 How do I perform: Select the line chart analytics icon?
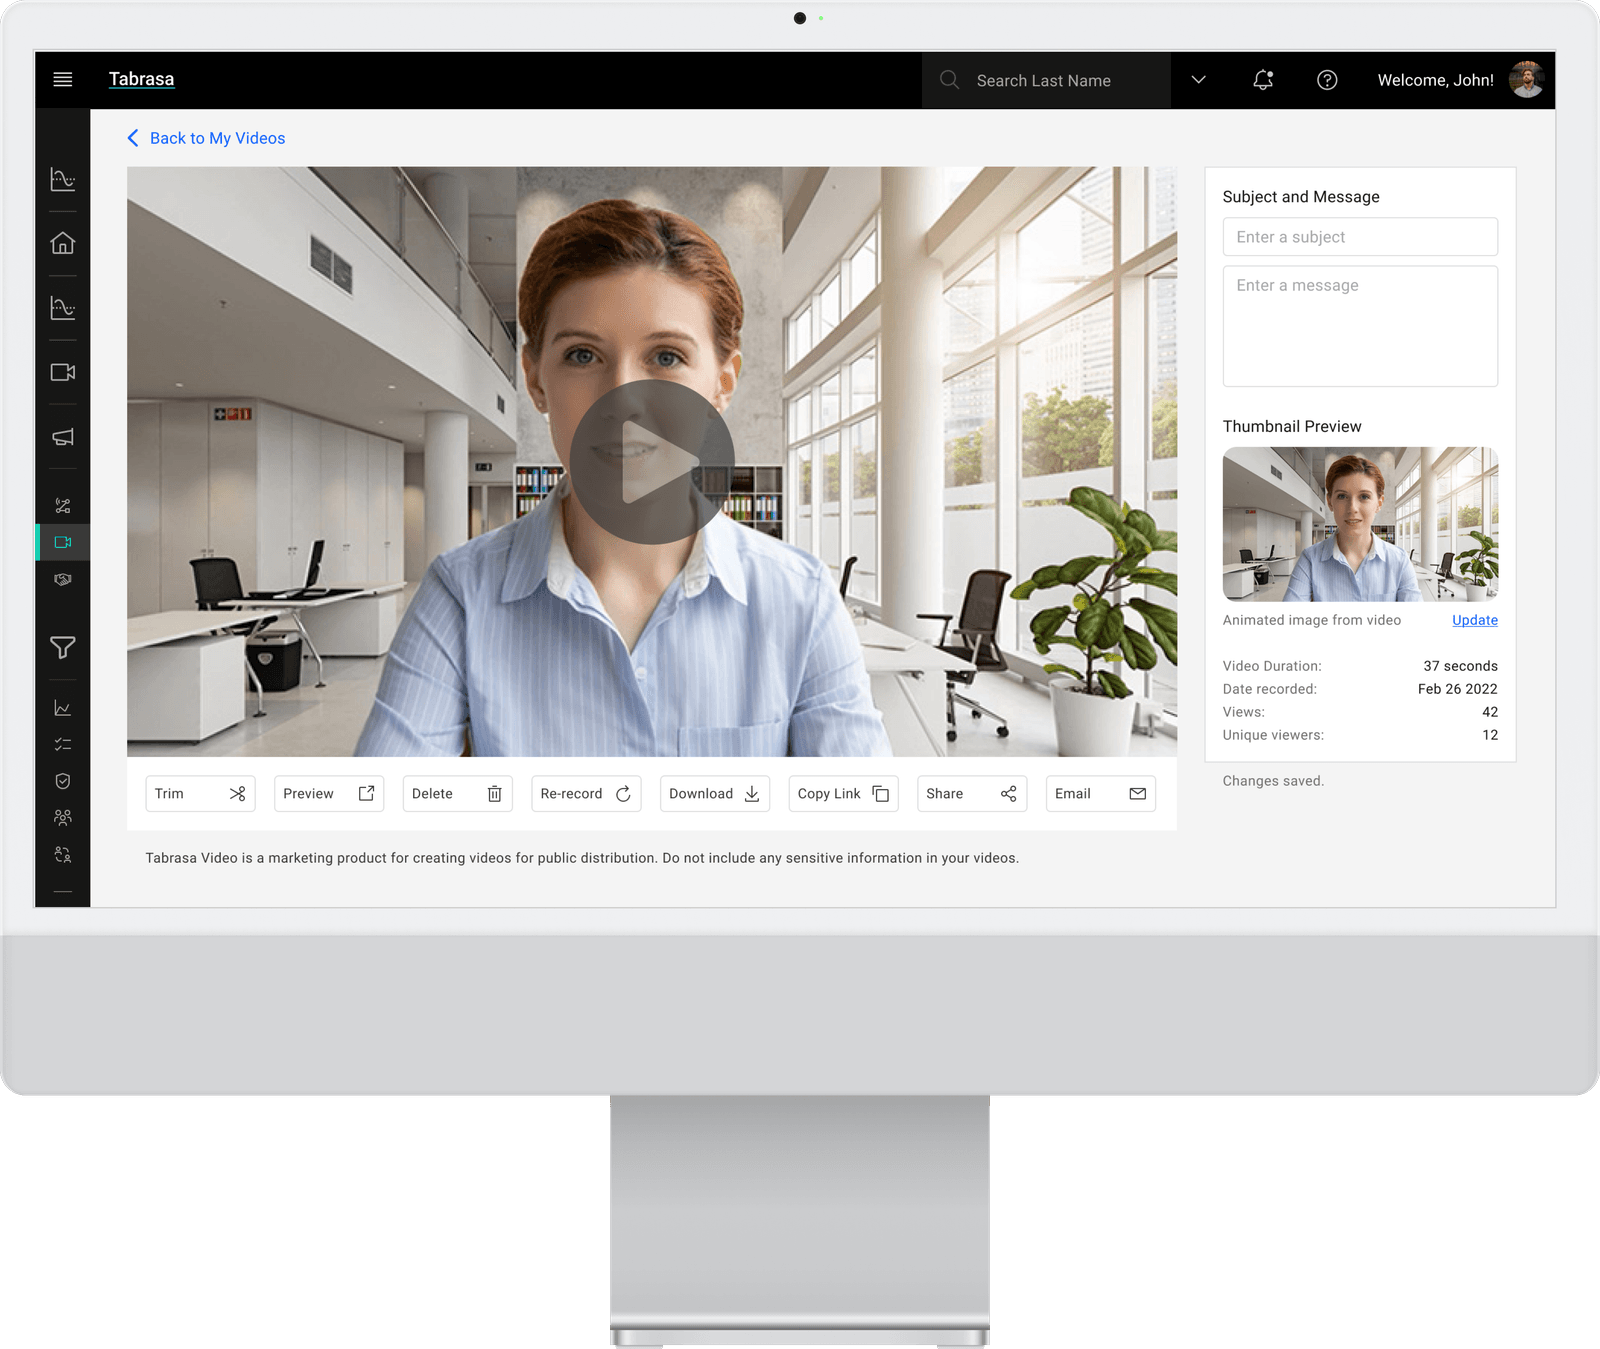63,708
